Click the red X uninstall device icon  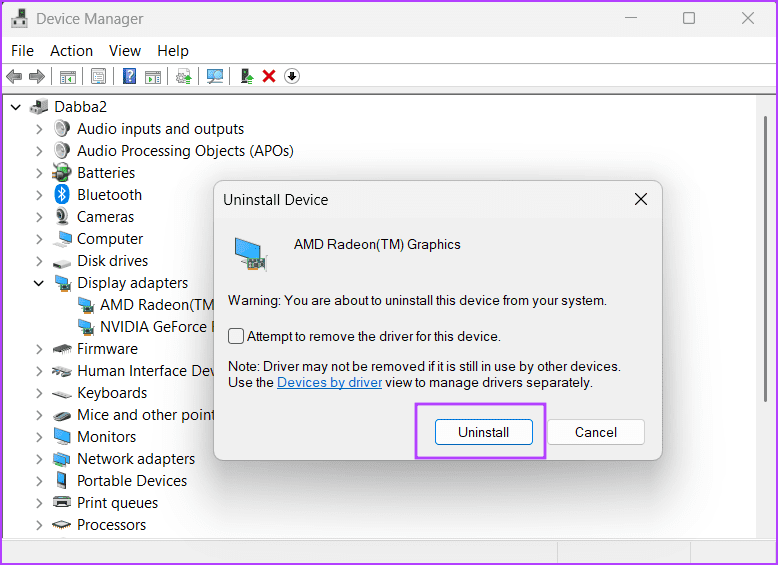[x=269, y=76]
